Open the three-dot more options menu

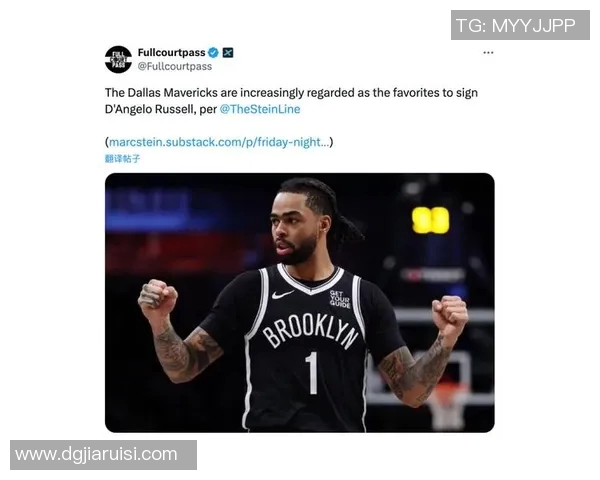point(488,52)
